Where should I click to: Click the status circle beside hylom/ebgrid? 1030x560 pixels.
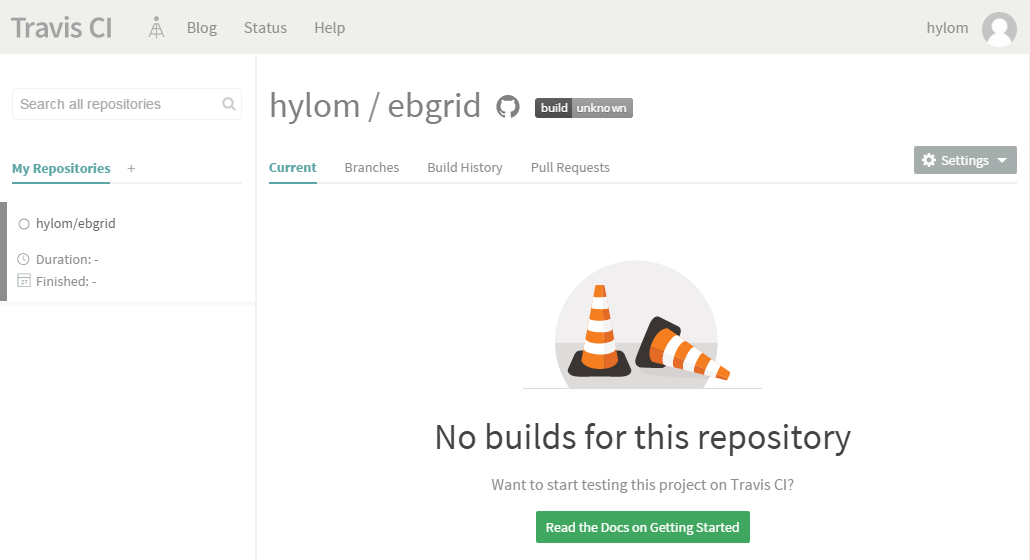24,224
